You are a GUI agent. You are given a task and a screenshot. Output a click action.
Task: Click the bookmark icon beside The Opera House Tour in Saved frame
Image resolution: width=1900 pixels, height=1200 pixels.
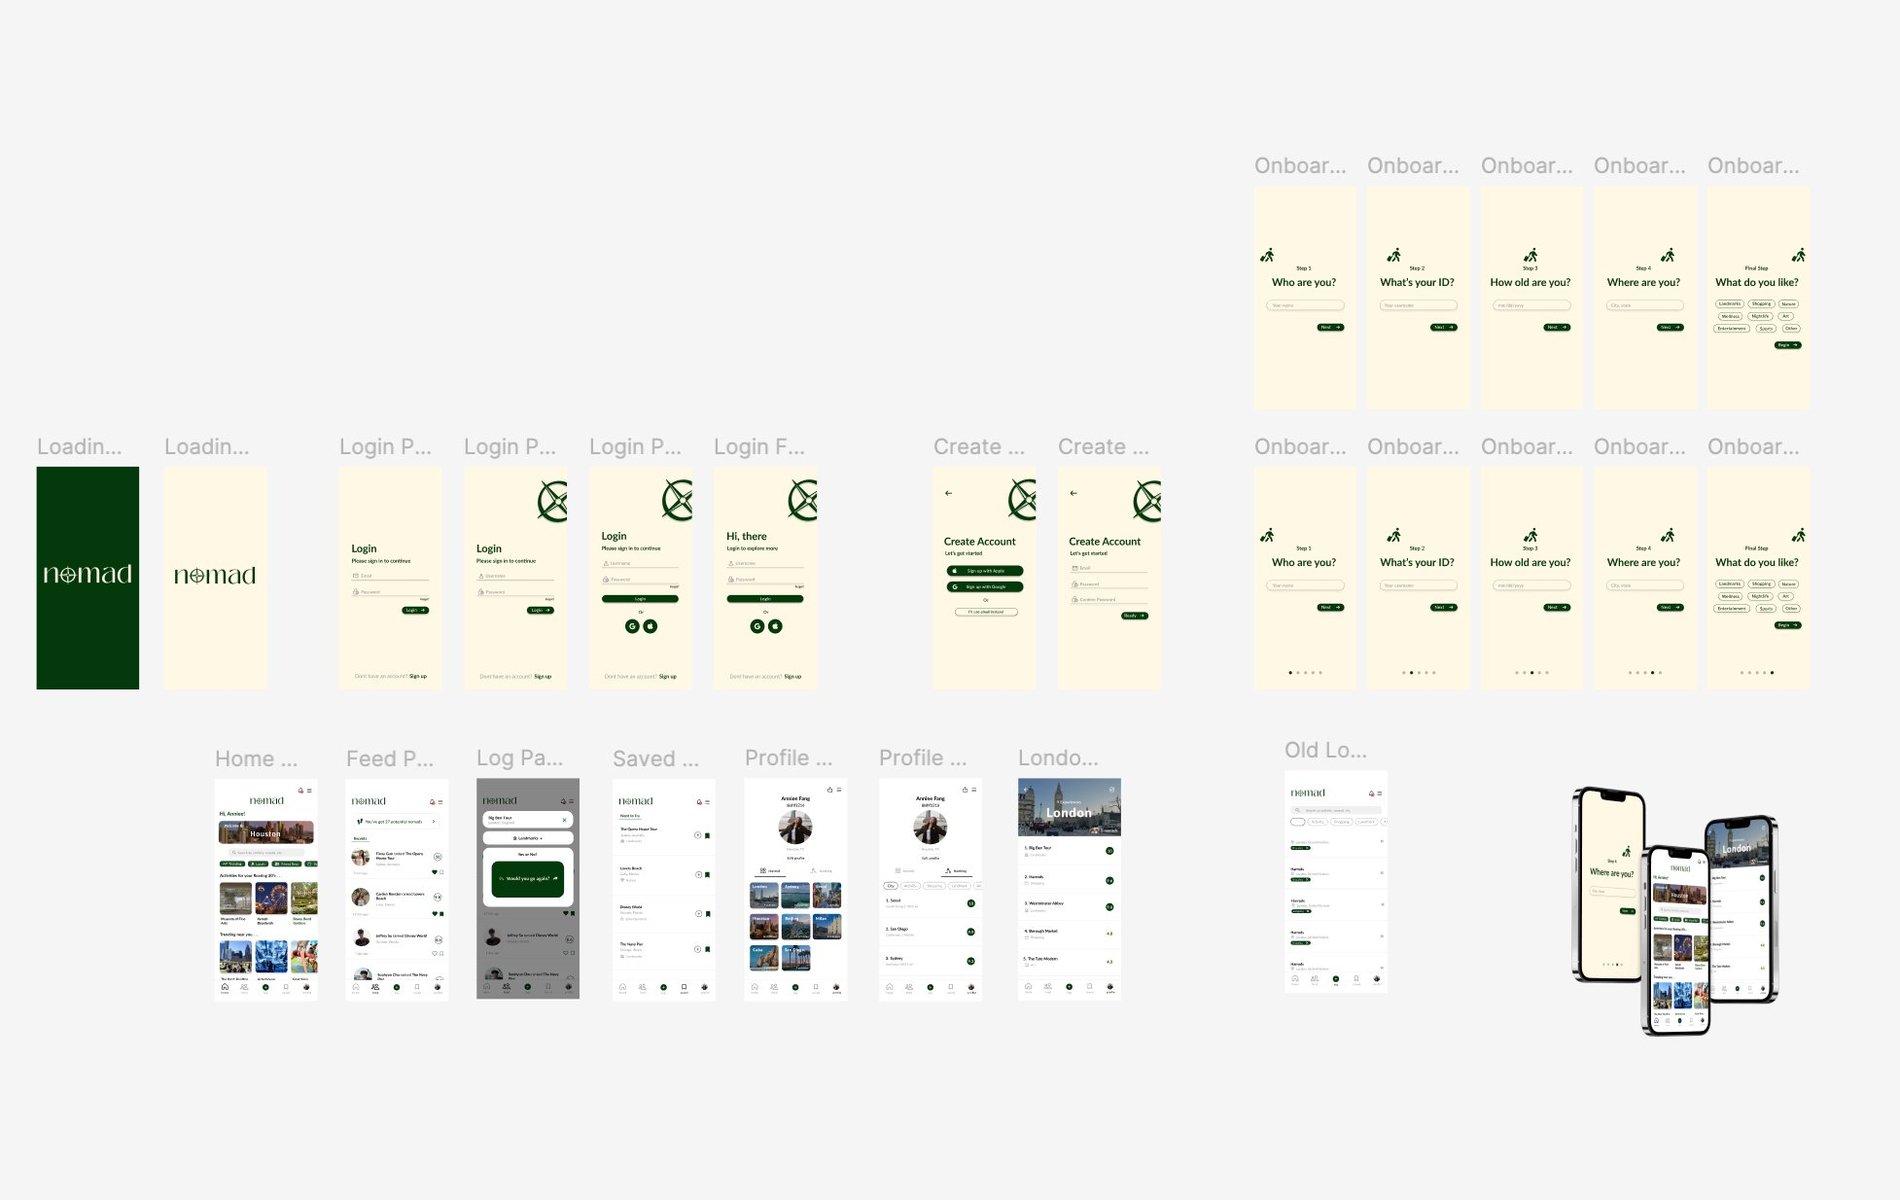coord(707,835)
